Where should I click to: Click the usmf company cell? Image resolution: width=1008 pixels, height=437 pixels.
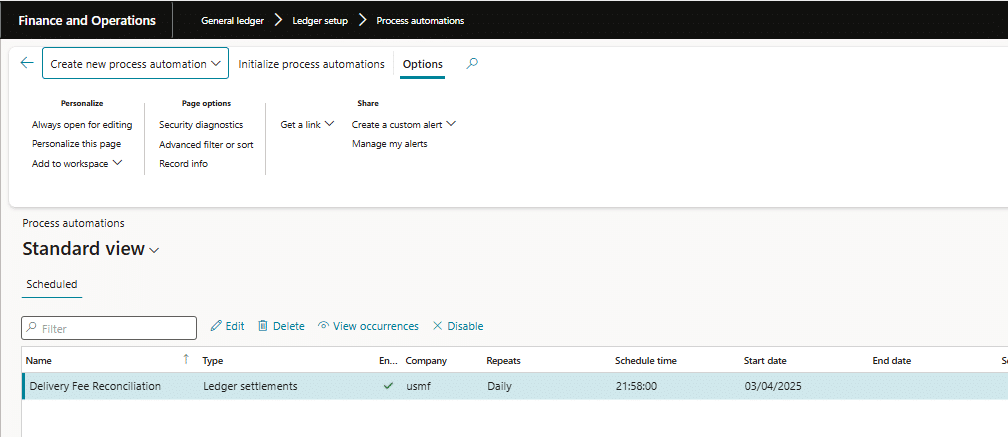(x=418, y=386)
